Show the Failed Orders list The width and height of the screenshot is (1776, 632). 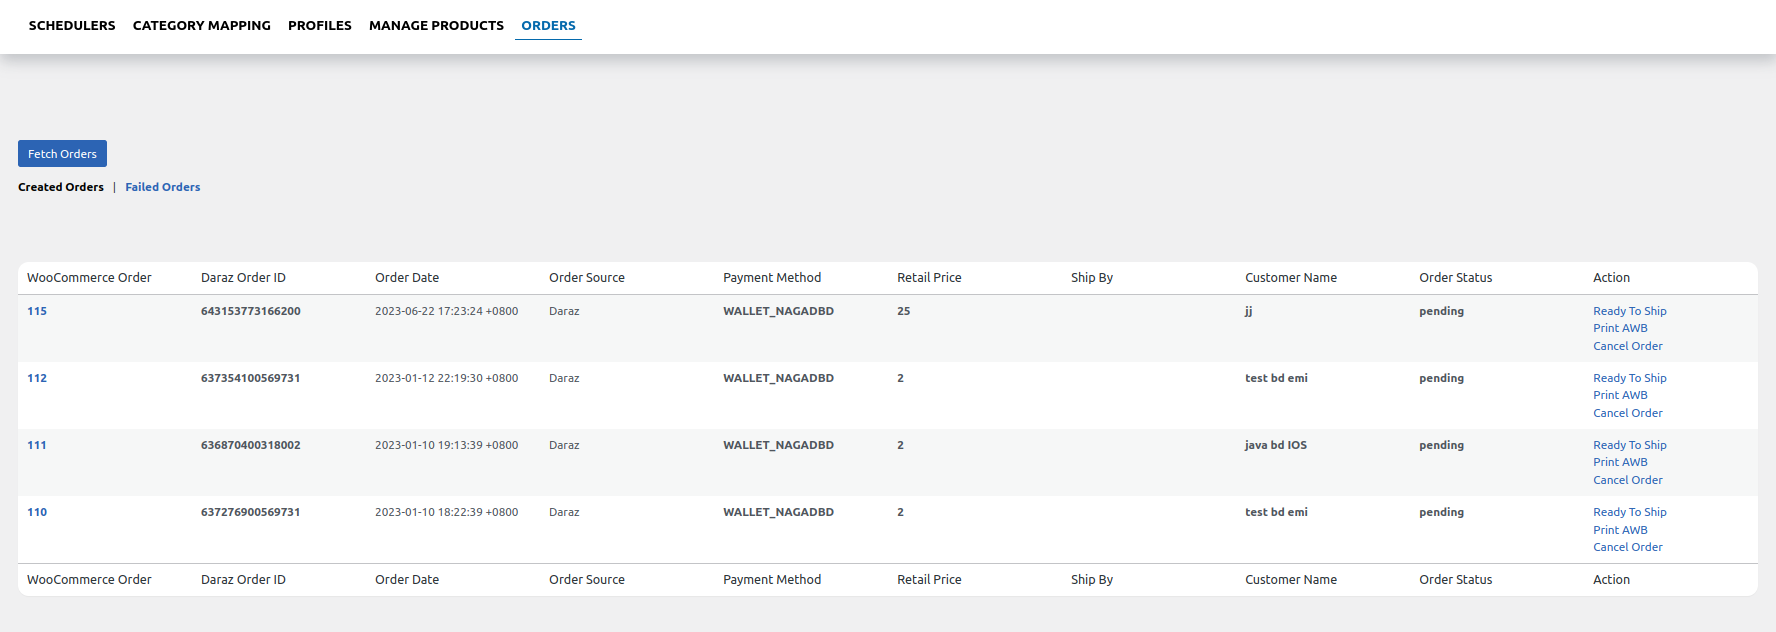coord(162,187)
